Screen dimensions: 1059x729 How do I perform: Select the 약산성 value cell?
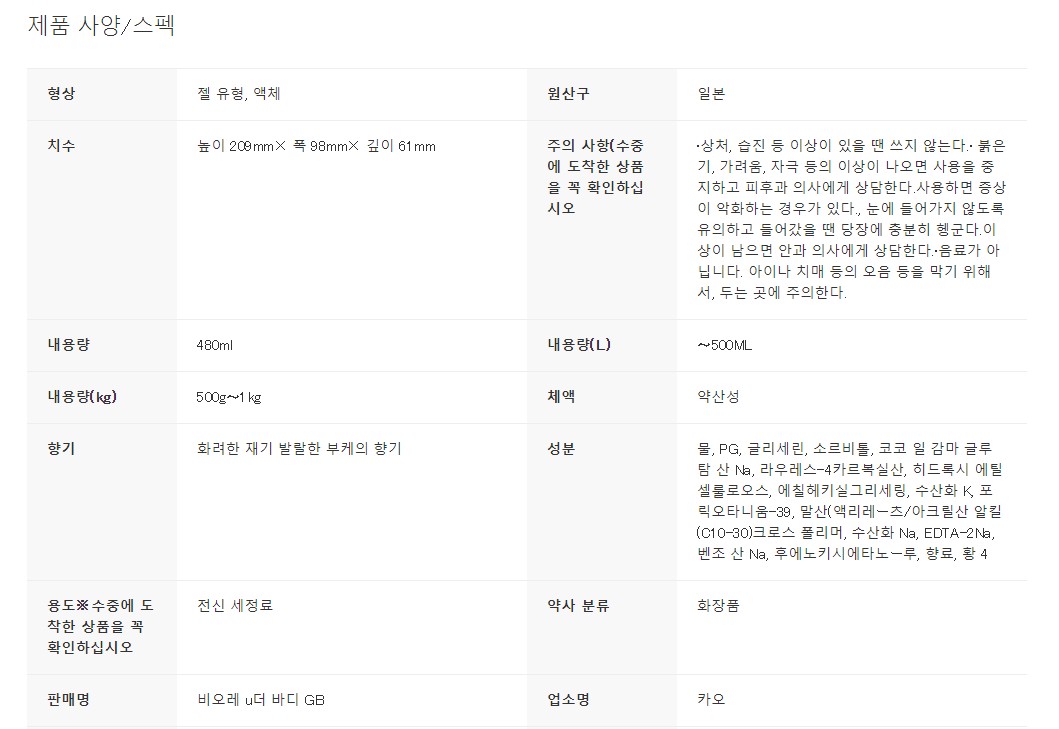852,397
